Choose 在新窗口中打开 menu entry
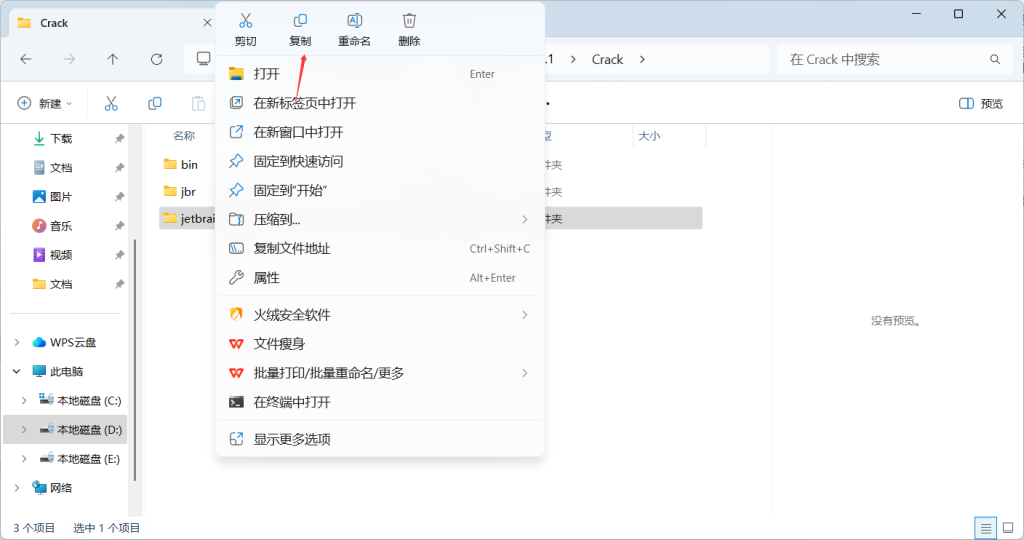Viewport: 1024px width, 540px height. pyautogui.click(x=379, y=132)
